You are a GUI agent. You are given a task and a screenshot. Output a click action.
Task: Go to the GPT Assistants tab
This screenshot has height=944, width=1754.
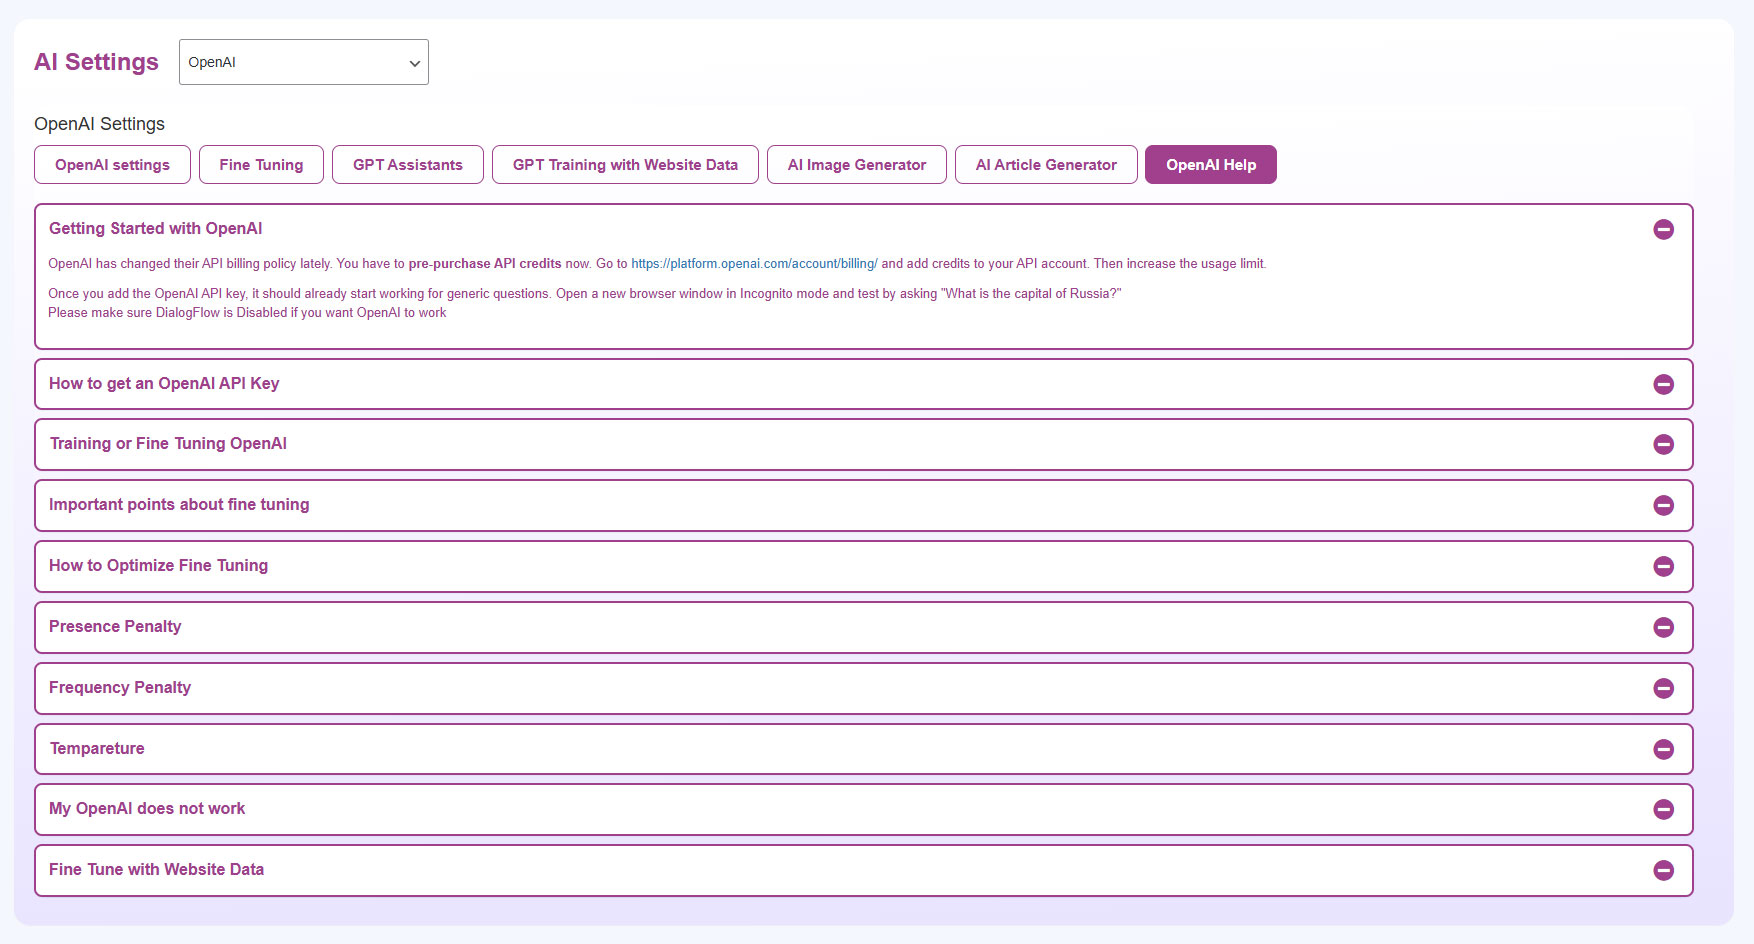[407, 165]
